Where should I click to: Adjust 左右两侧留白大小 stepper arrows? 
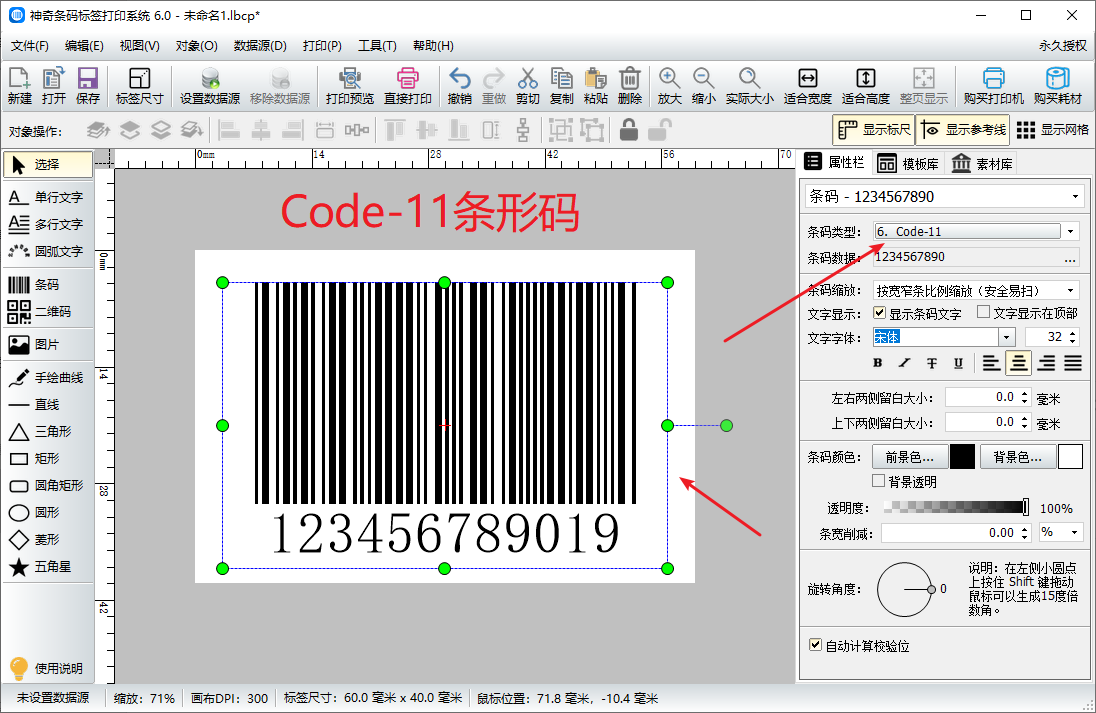click(1025, 397)
